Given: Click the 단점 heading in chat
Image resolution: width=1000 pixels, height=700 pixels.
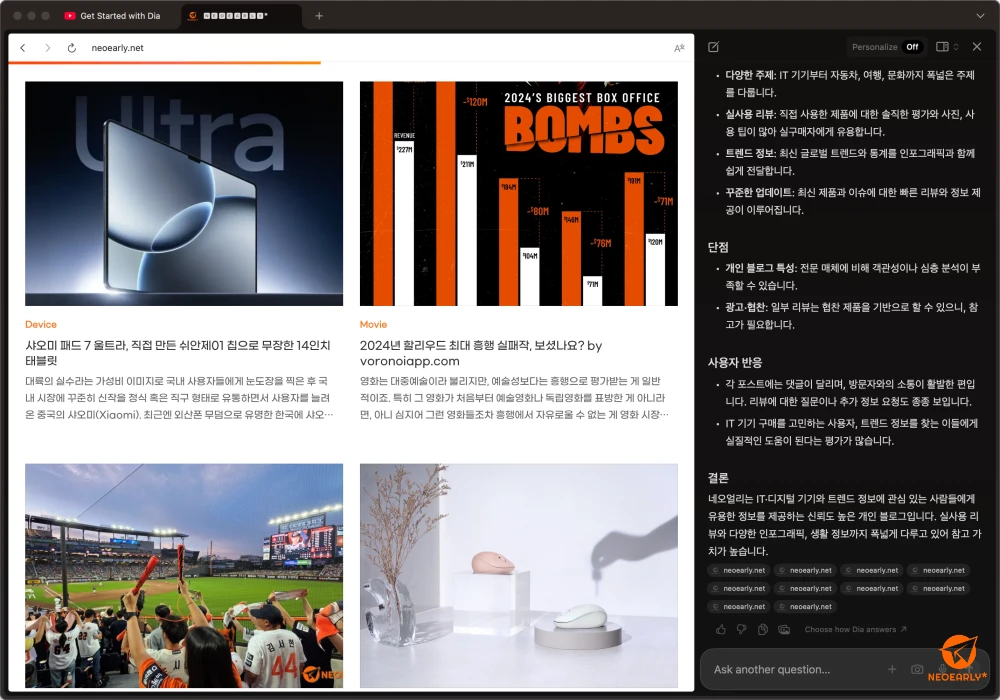Looking at the screenshot, I should click(x=718, y=247).
